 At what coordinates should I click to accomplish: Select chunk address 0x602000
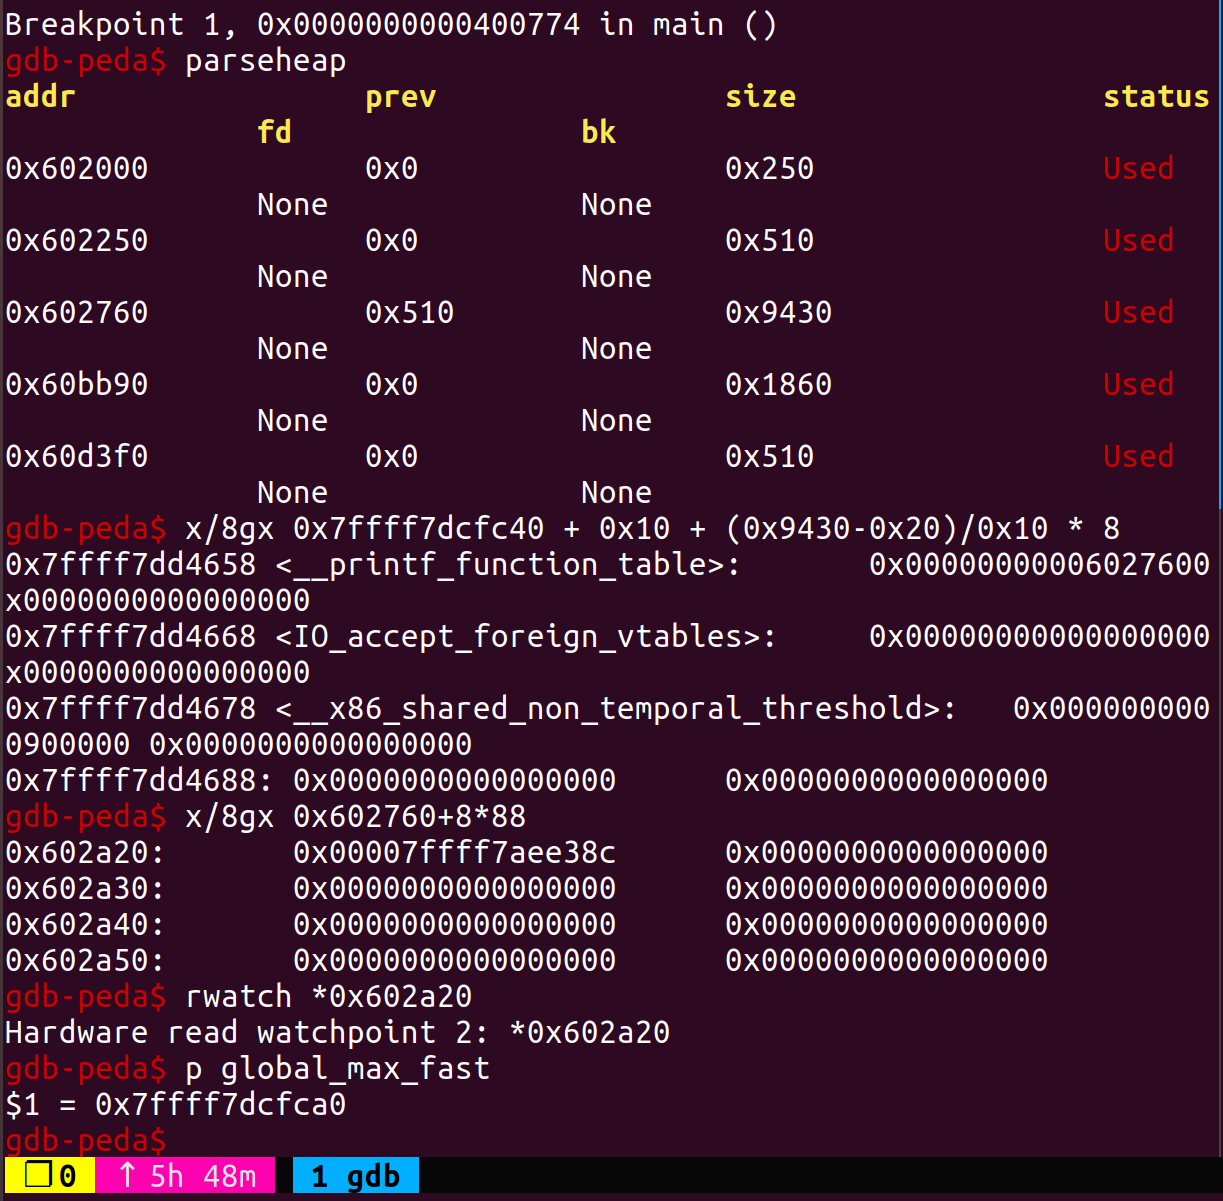(x=76, y=168)
